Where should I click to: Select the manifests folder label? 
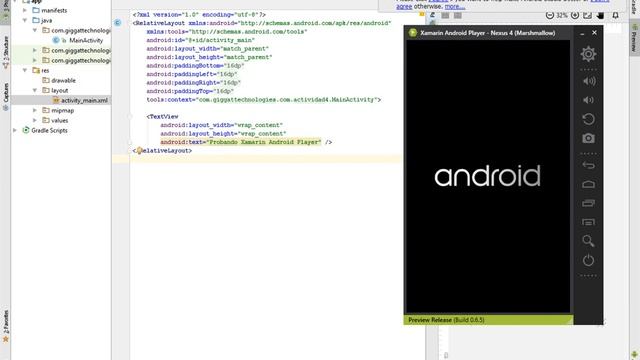pyautogui.click(x=54, y=10)
